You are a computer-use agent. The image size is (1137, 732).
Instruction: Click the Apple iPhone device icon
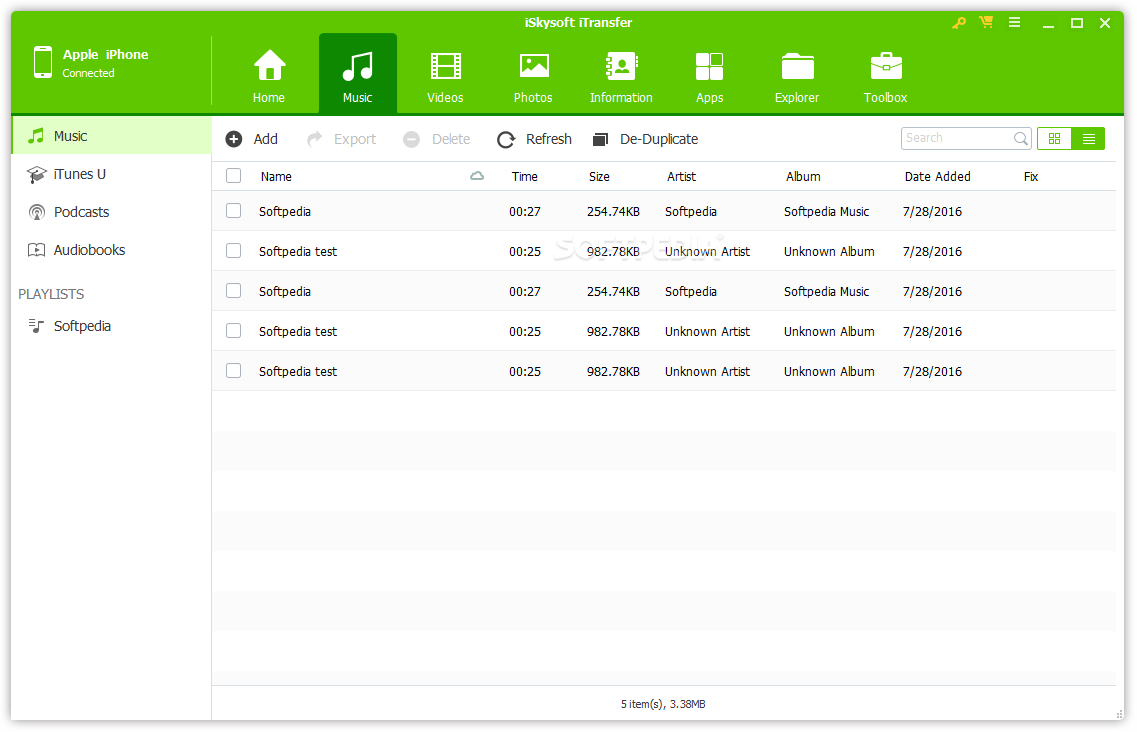(x=43, y=62)
